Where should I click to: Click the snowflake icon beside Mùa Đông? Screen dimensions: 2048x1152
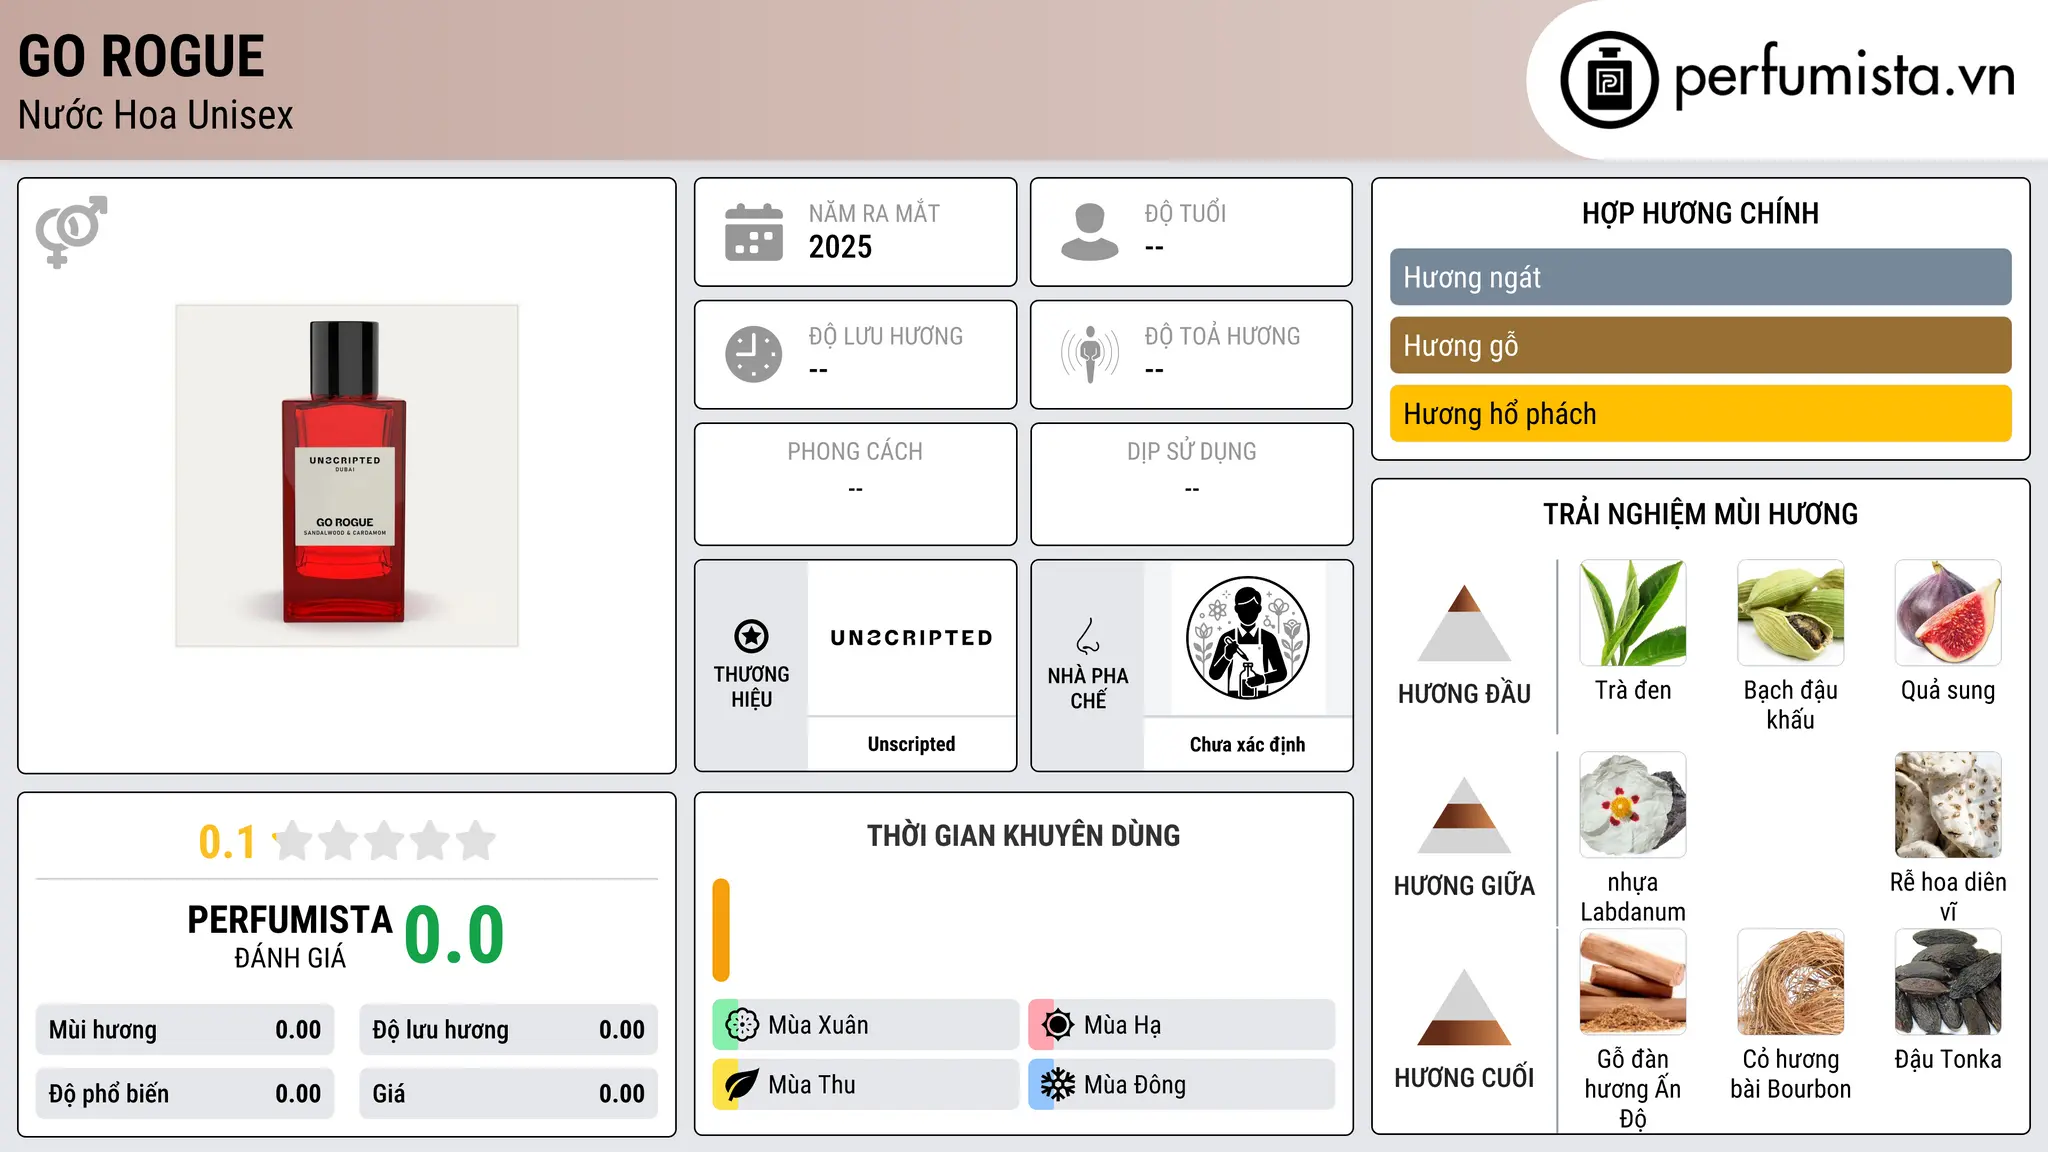[1057, 1085]
